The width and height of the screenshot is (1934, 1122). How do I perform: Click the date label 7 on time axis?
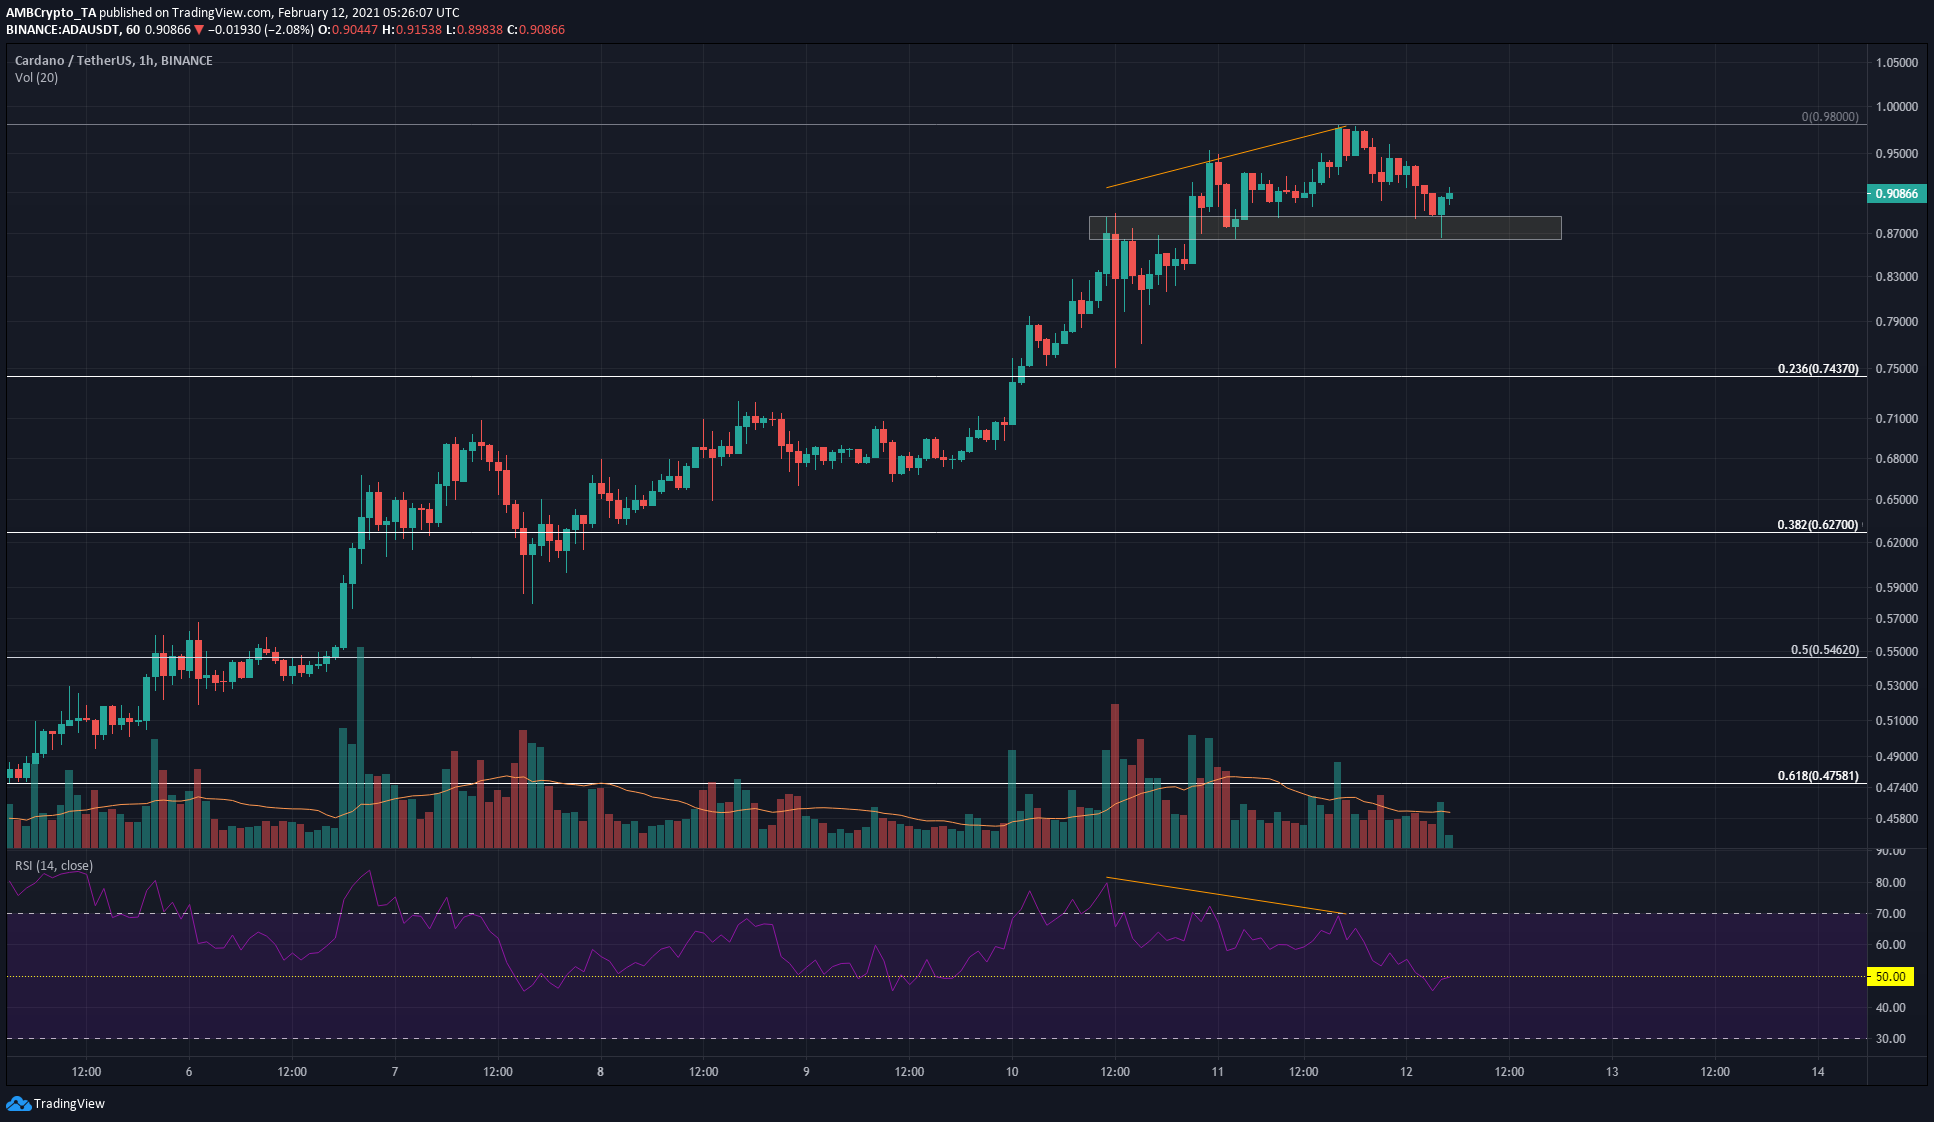coord(395,1071)
